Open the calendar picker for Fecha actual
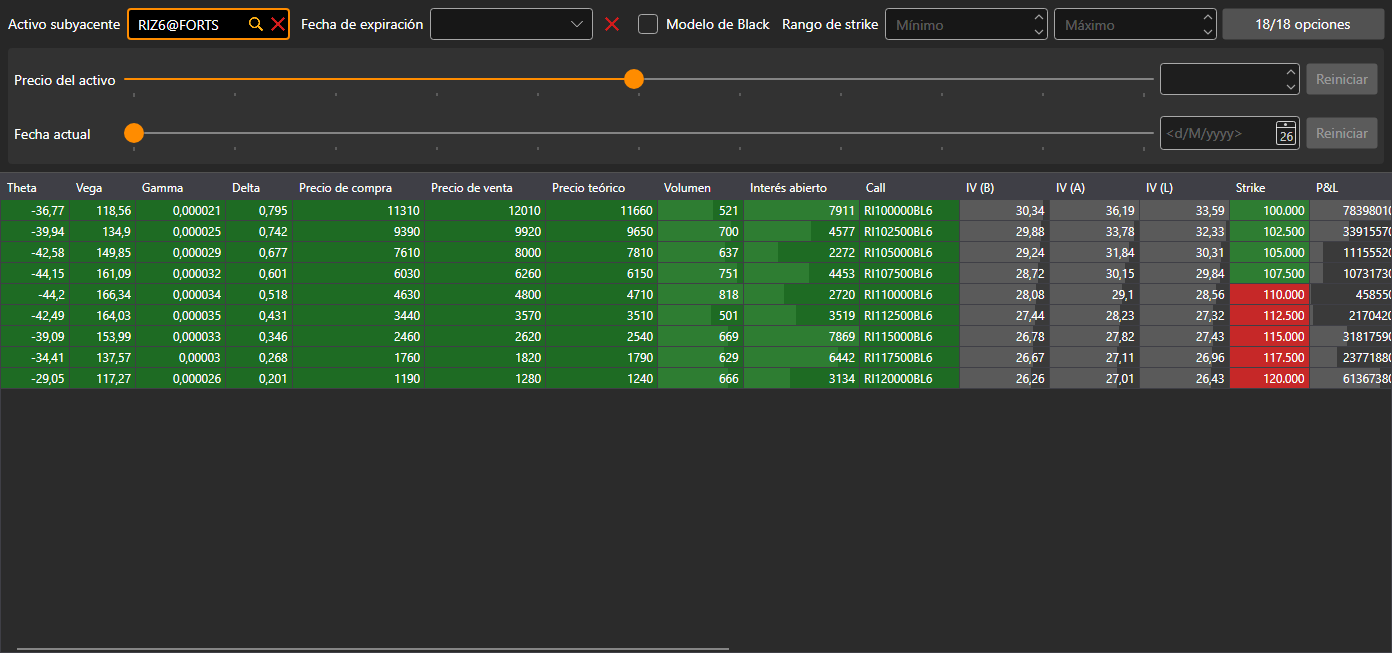 (x=1286, y=133)
